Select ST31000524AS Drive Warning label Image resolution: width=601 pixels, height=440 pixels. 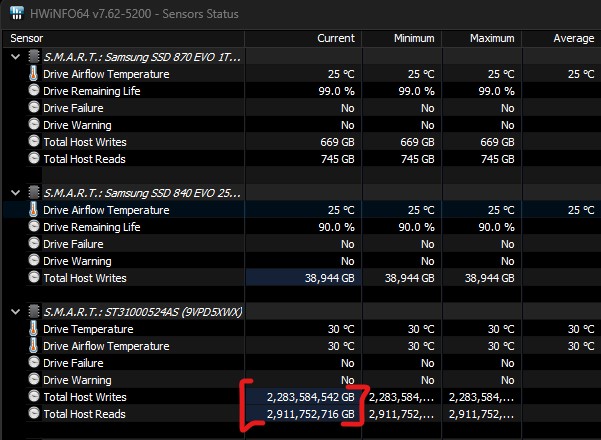click(x=77, y=380)
